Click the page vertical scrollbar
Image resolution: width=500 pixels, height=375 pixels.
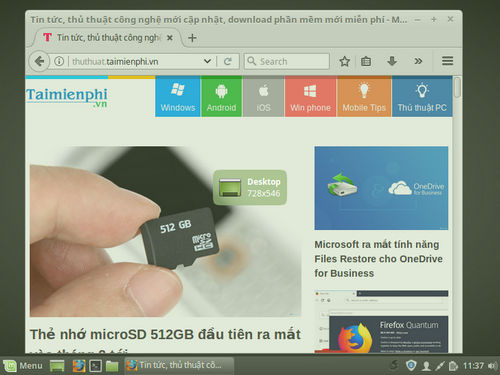point(458,87)
